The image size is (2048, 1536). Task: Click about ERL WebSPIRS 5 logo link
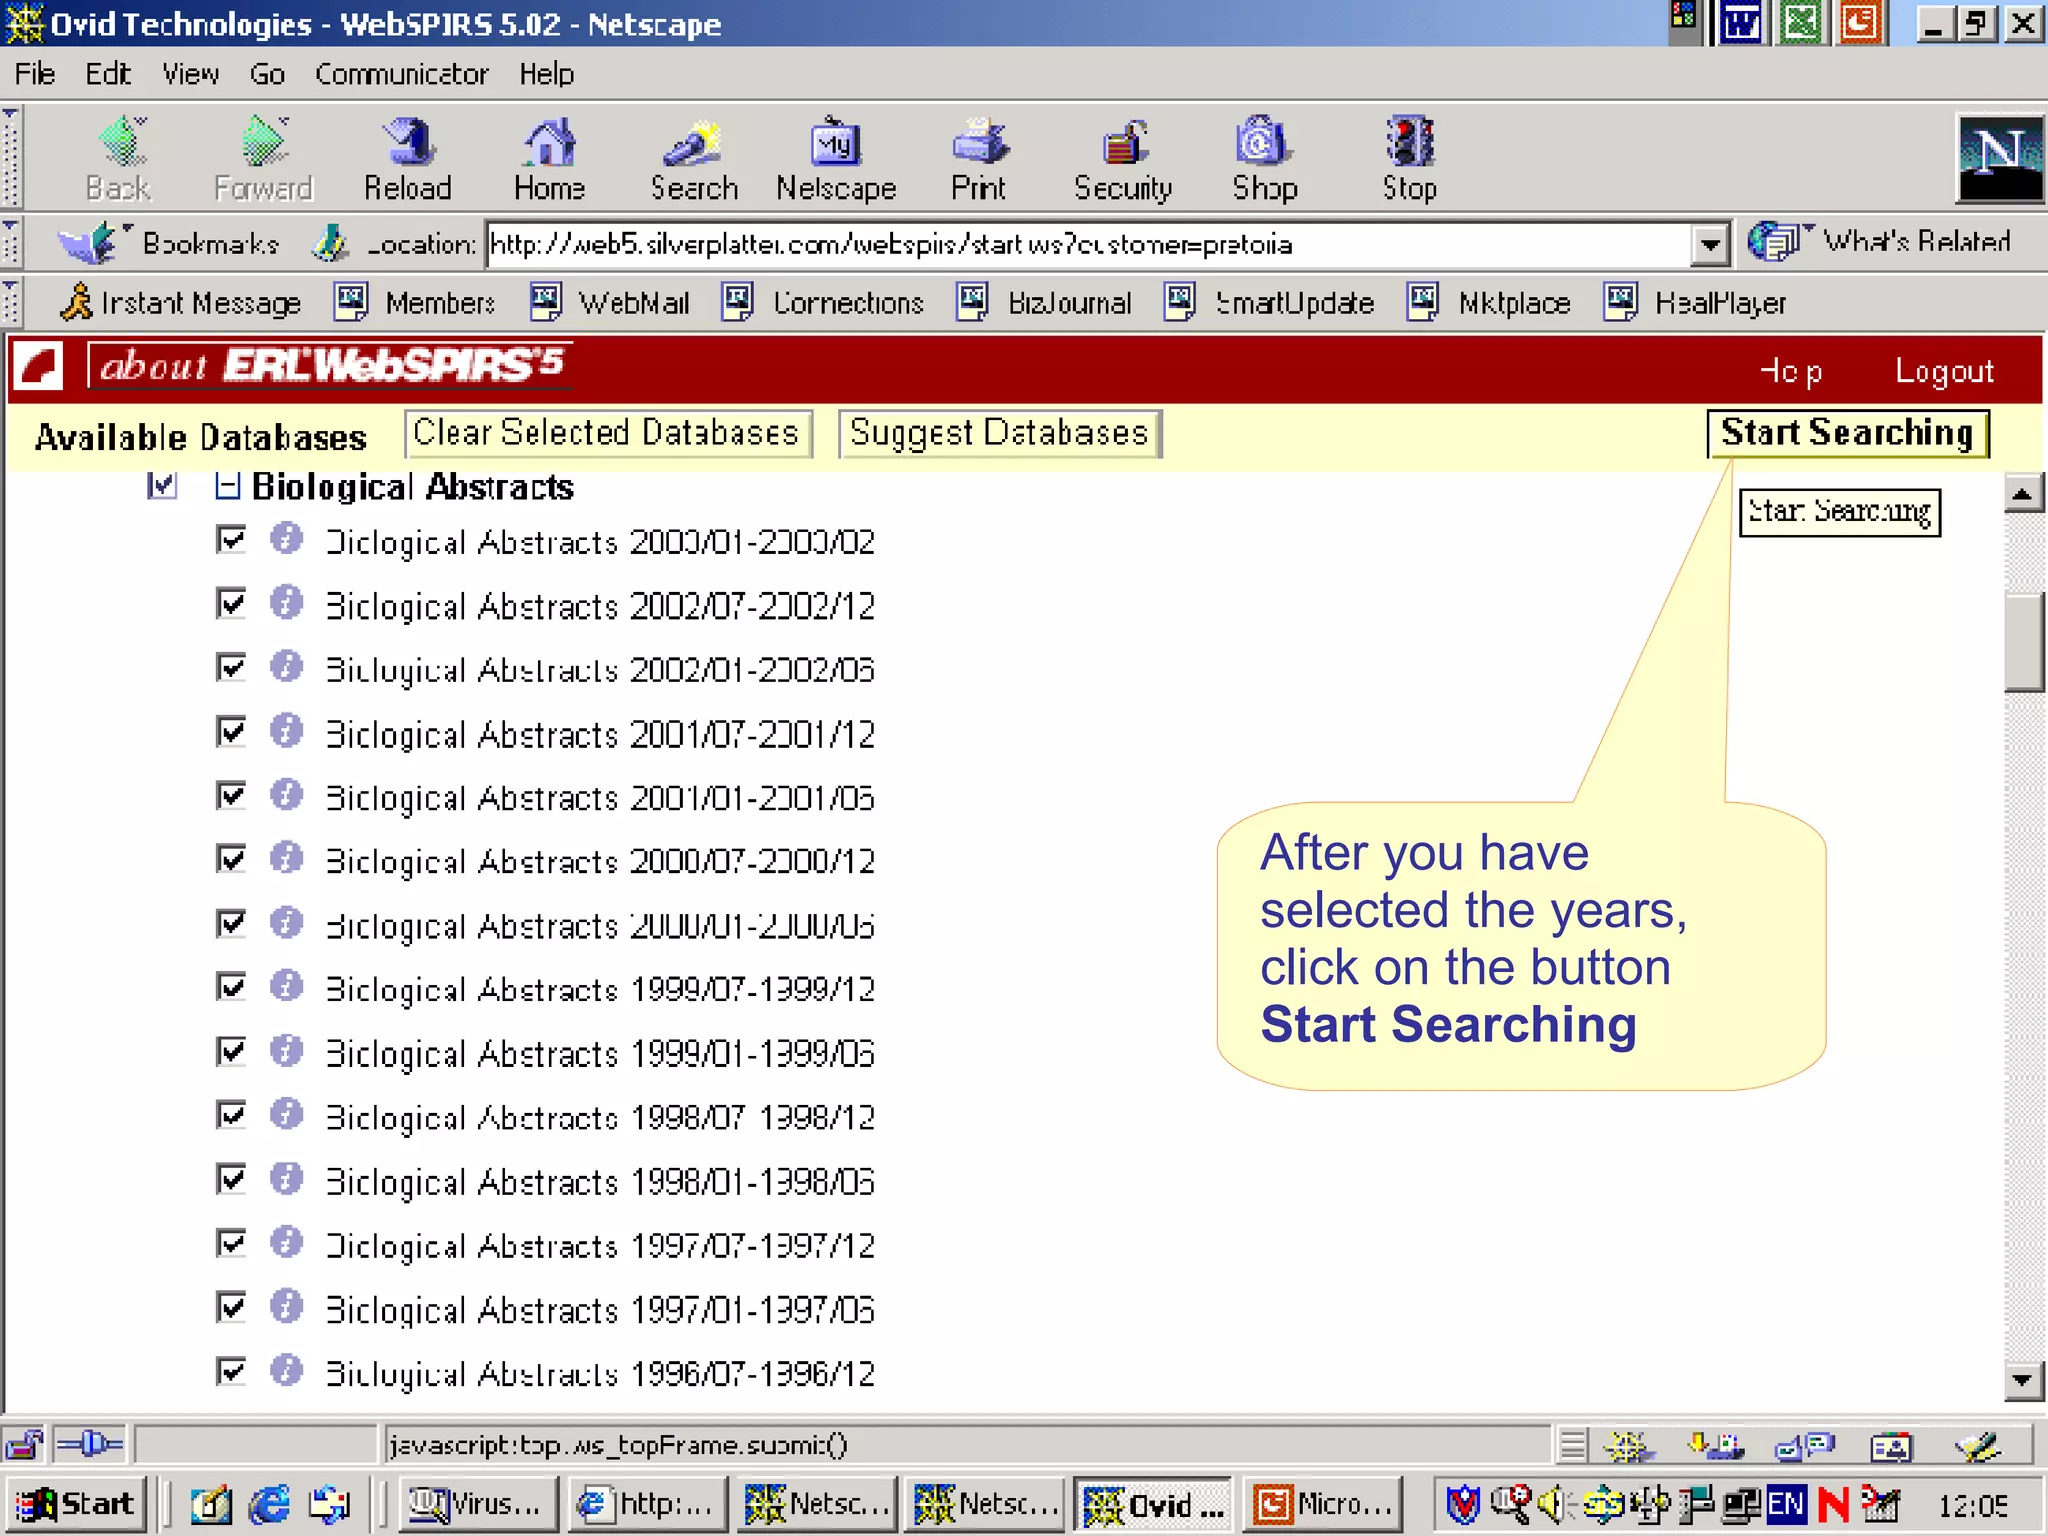pyautogui.click(x=330, y=365)
